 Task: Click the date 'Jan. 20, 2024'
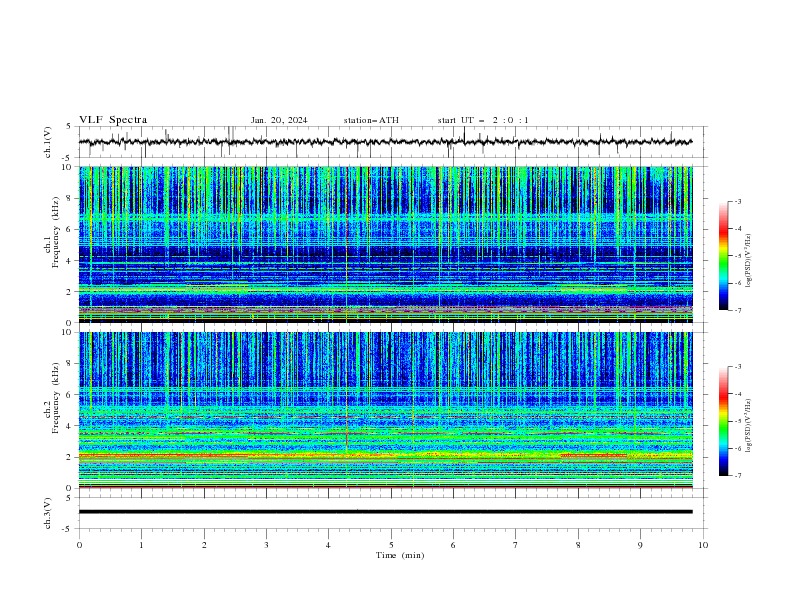pos(279,120)
